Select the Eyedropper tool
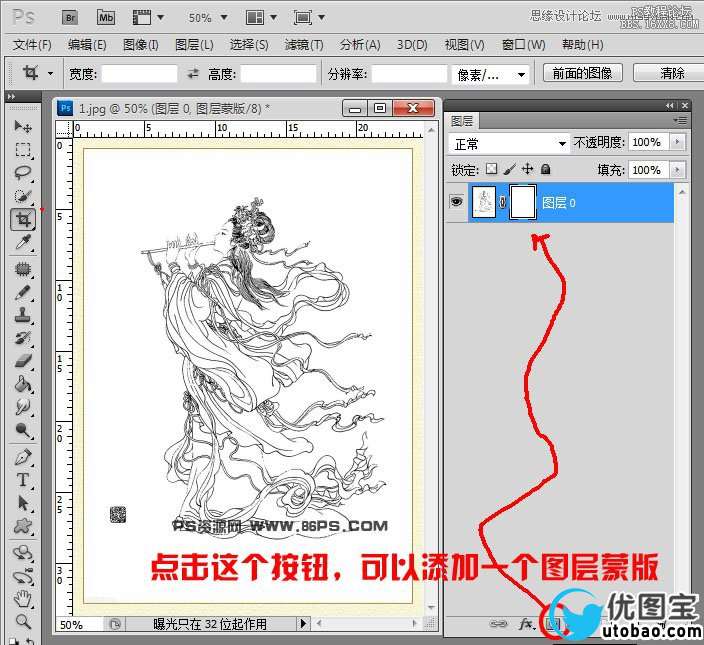704x645 pixels. 23,243
